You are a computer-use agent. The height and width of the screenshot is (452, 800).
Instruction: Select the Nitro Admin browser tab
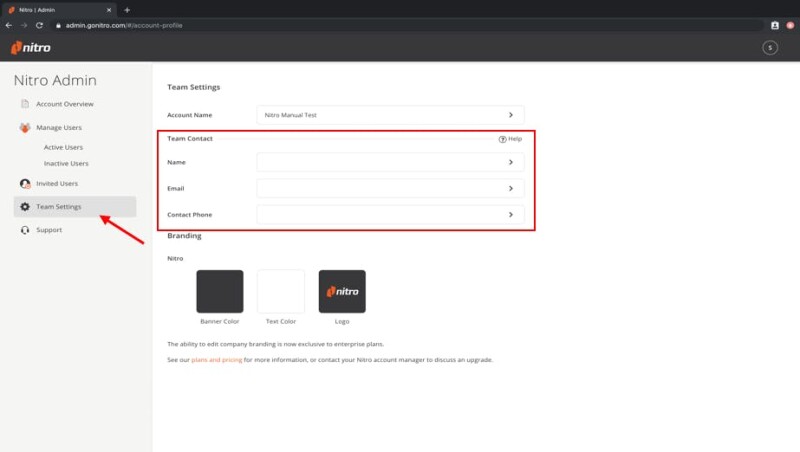[60, 10]
